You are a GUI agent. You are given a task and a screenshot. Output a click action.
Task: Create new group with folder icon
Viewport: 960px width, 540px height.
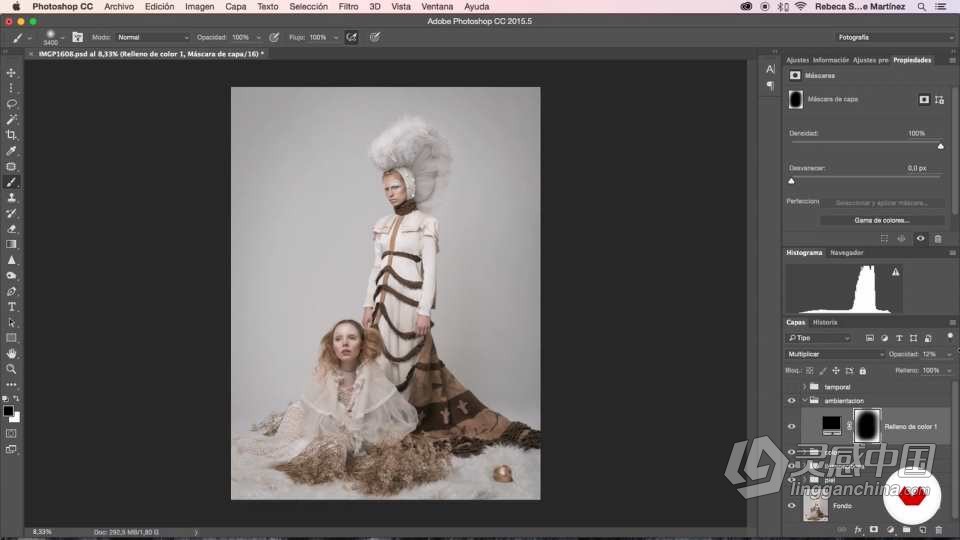click(x=906, y=530)
